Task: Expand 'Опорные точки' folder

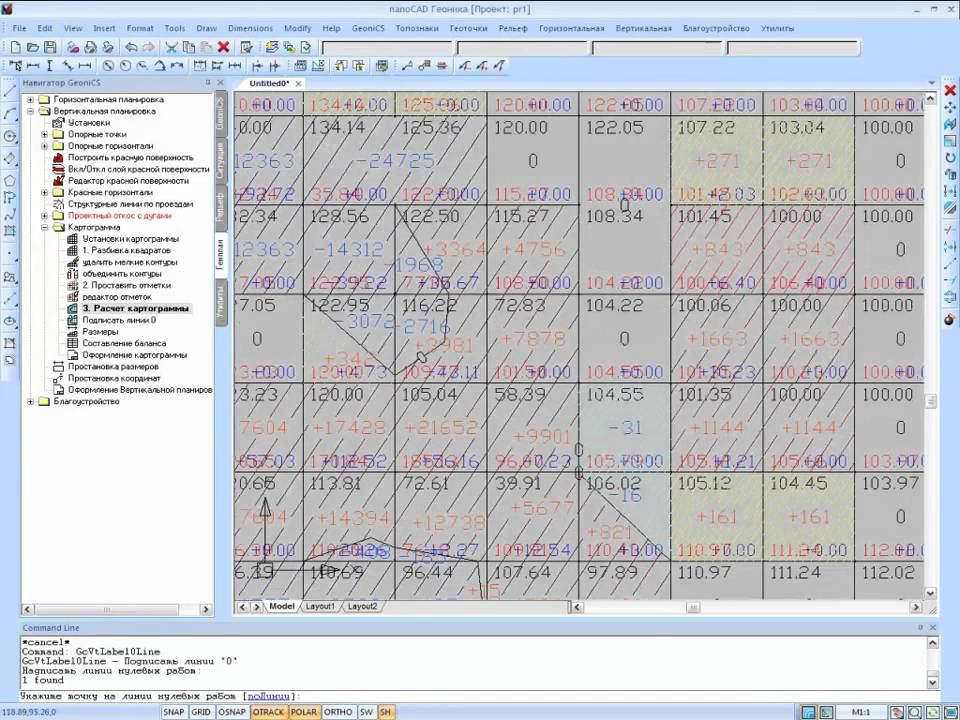Action: point(45,134)
